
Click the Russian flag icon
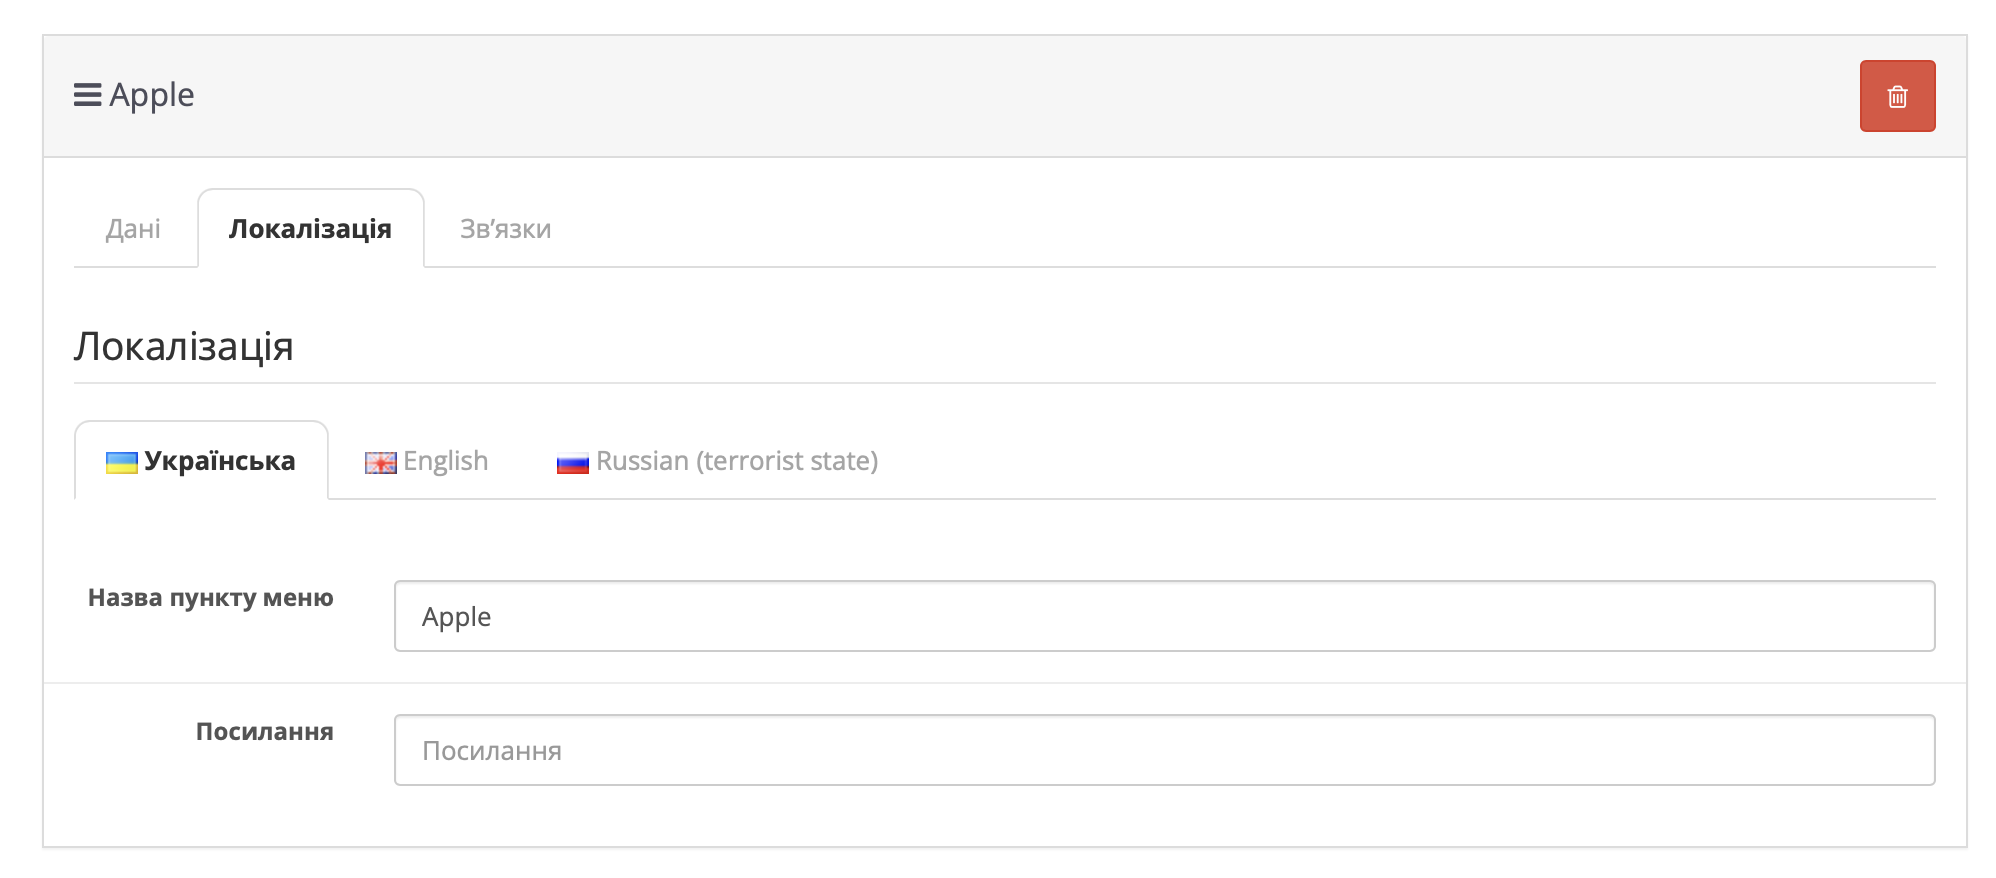(572, 463)
